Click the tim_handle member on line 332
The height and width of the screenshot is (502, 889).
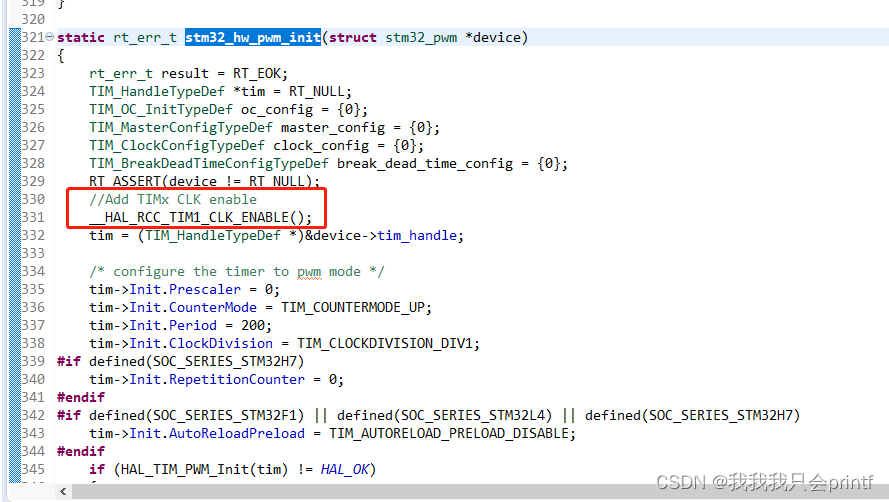pos(417,235)
